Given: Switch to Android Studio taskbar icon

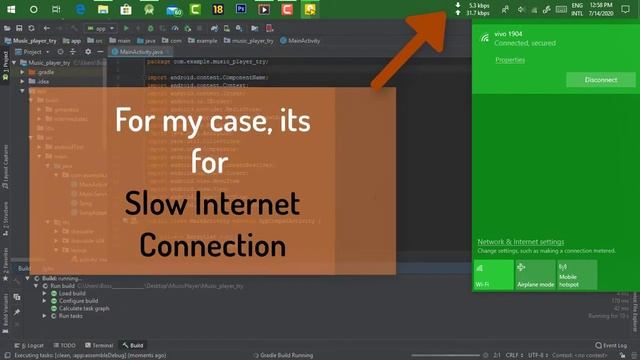Looking at the screenshot, I should tap(149, 9).
